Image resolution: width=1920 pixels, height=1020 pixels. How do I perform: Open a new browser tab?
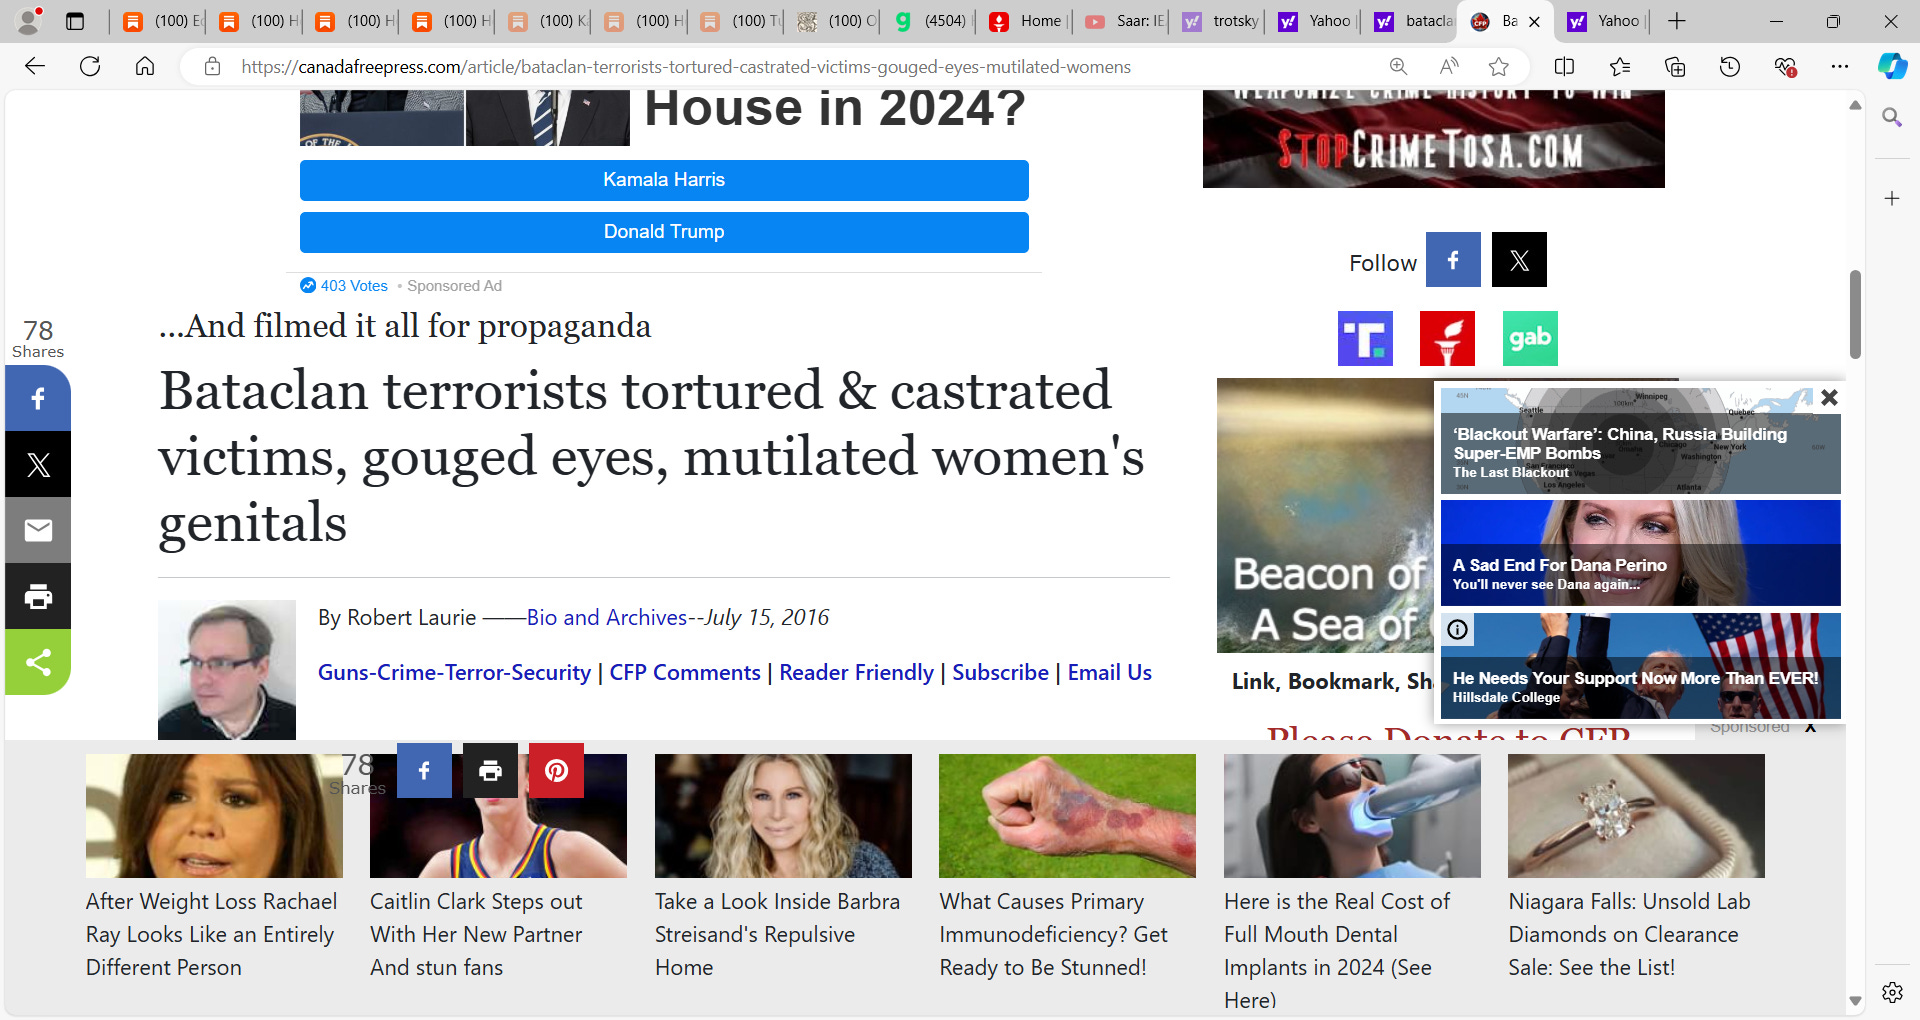coord(1677,21)
